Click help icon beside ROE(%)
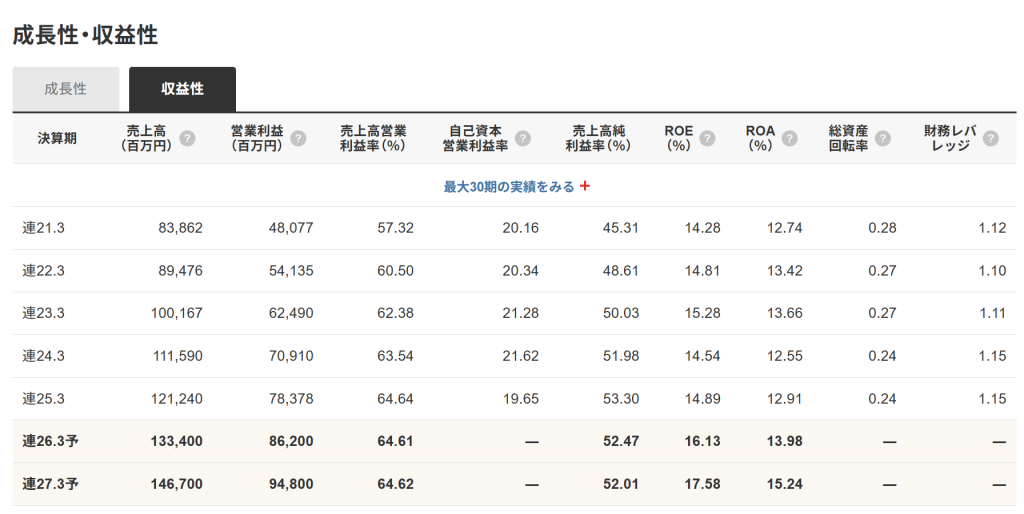The image size is (1024, 514). [x=707, y=138]
